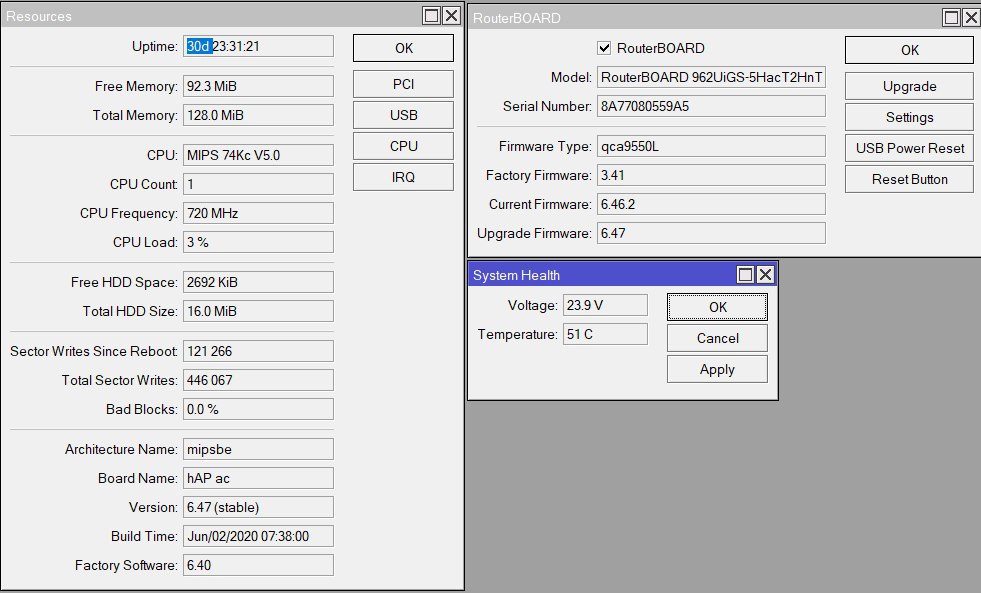981x593 pixels.
Task: Click the Board Name field hAP ac
Action: coord(258,478)
